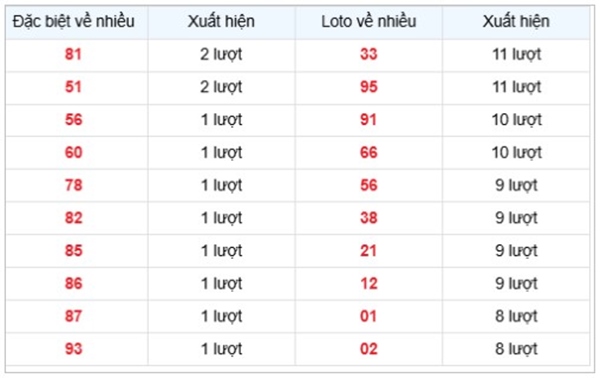Click loto number 02 in last row

pyautogui.click(x=368, y=349)
